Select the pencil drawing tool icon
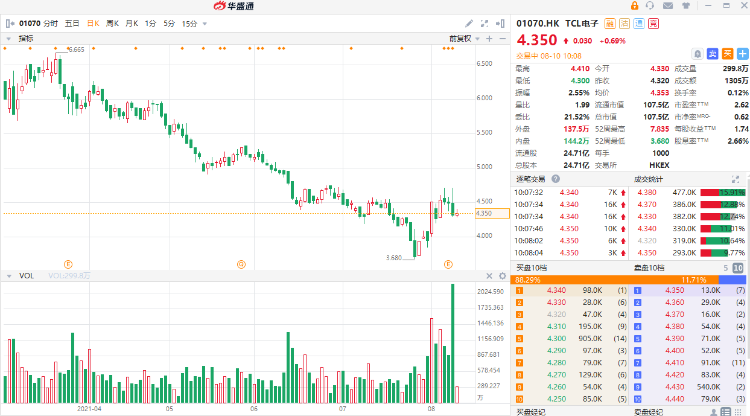Viewport: 750px width, 416px height. point(469,23)
